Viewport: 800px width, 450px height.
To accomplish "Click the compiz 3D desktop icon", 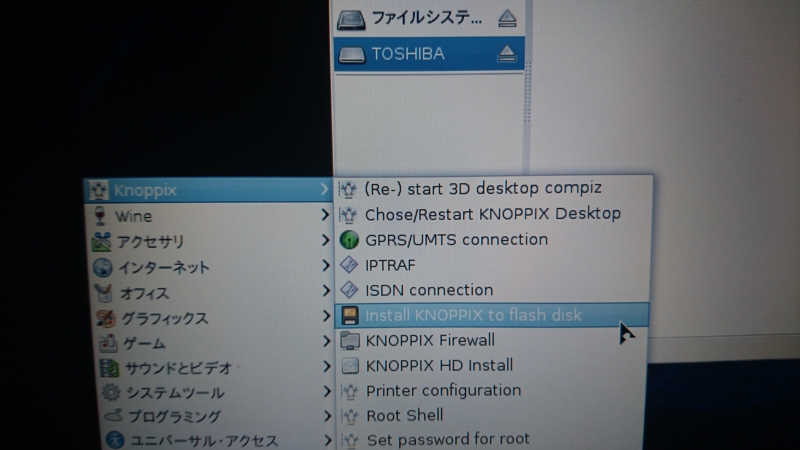I will tap(347, 189).
